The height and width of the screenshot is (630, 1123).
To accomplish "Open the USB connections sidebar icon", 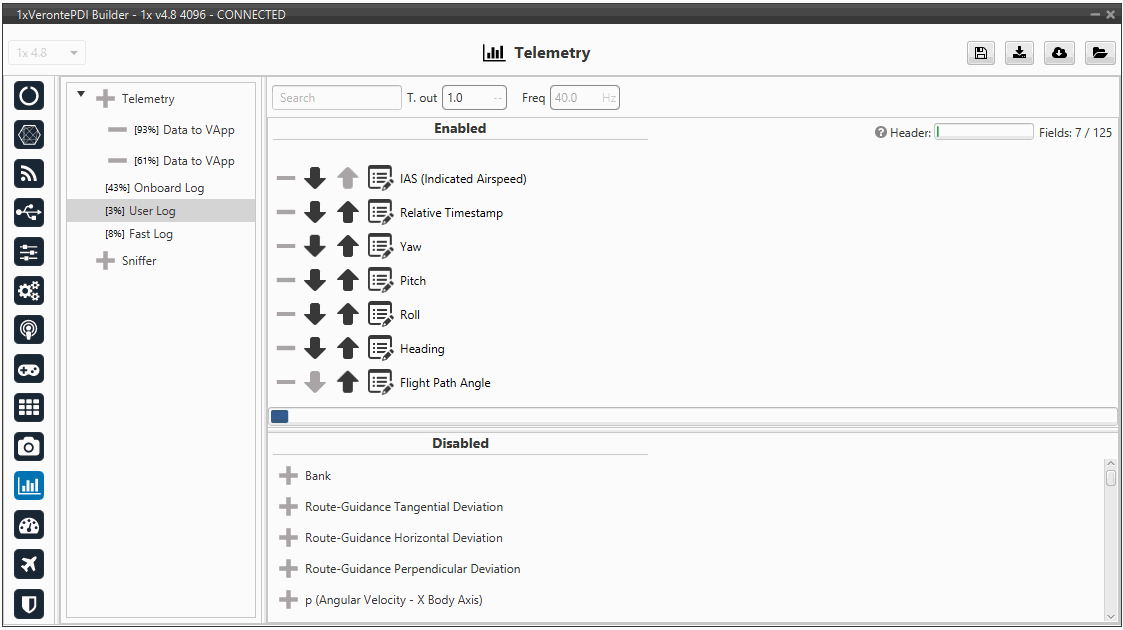I will 29,212.
